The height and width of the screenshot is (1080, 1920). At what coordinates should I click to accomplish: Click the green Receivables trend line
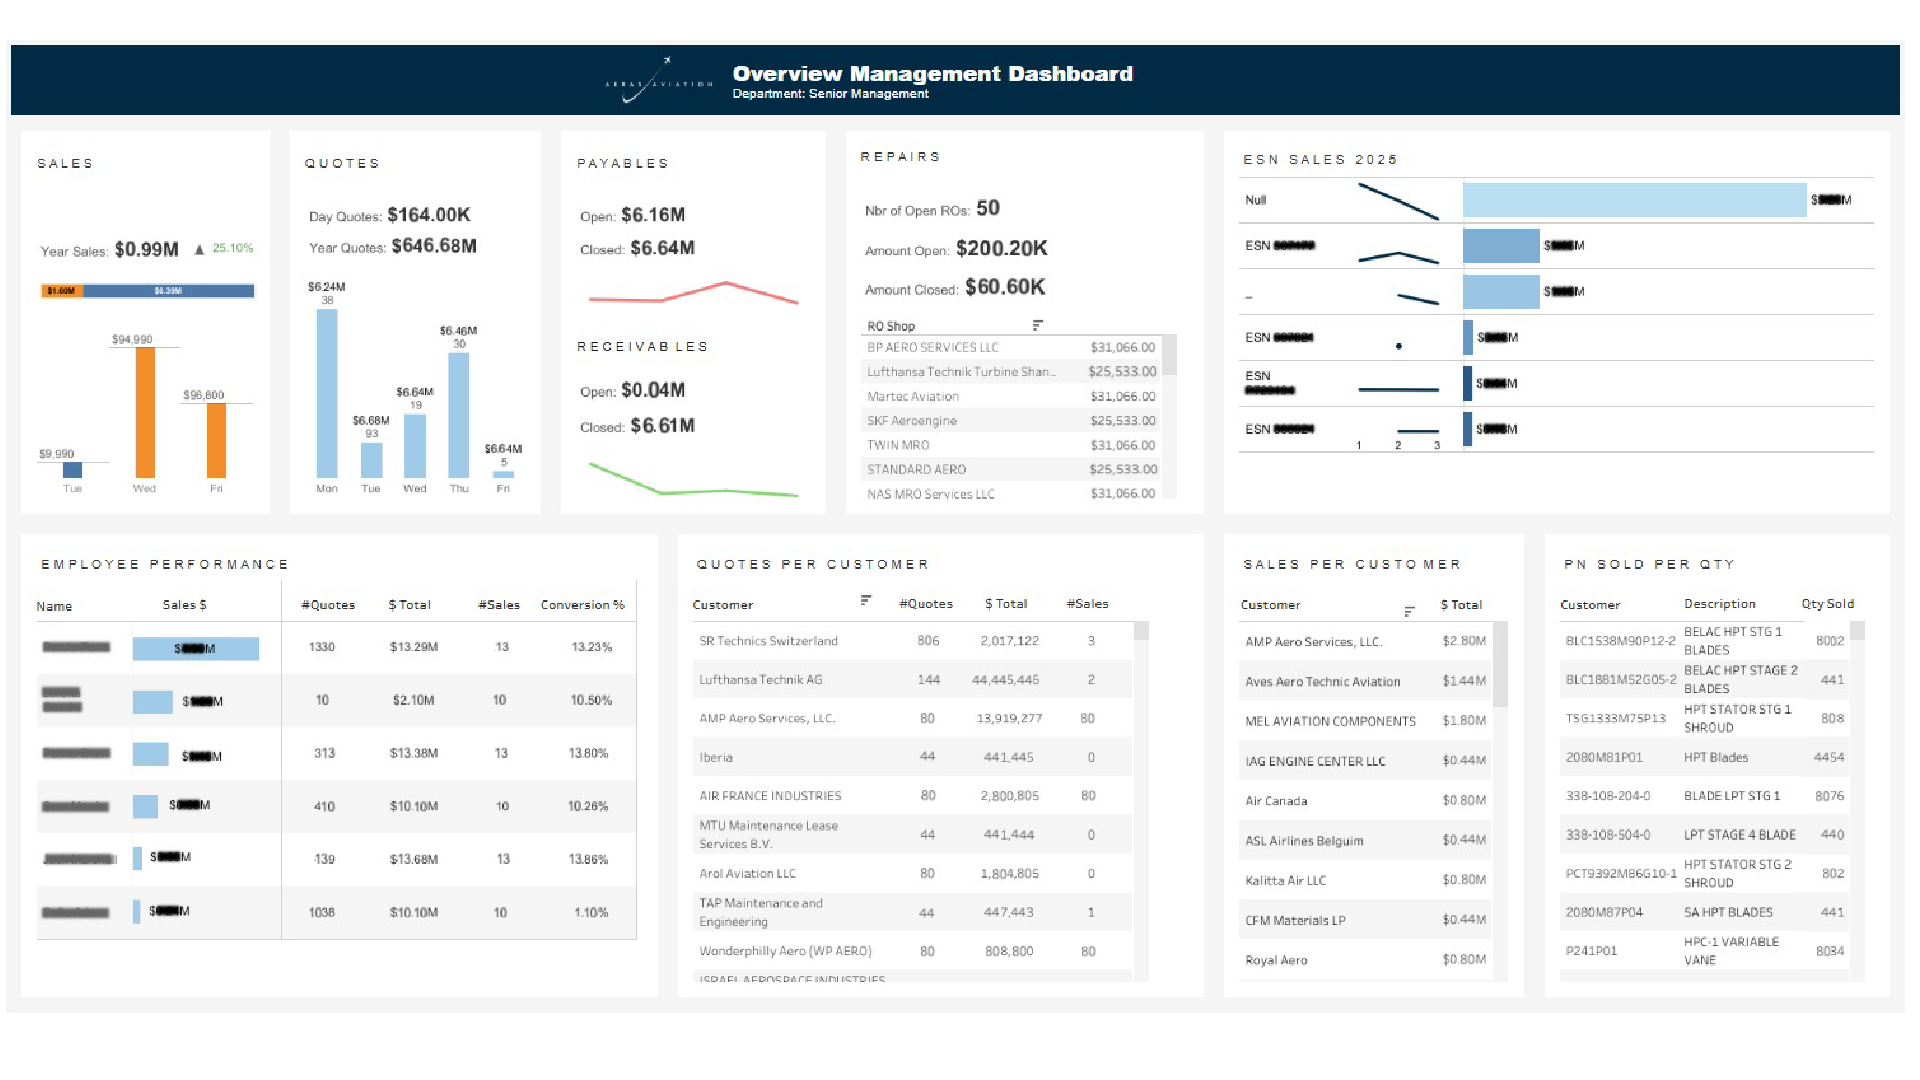pyautogui.click(x=693, y=479)
